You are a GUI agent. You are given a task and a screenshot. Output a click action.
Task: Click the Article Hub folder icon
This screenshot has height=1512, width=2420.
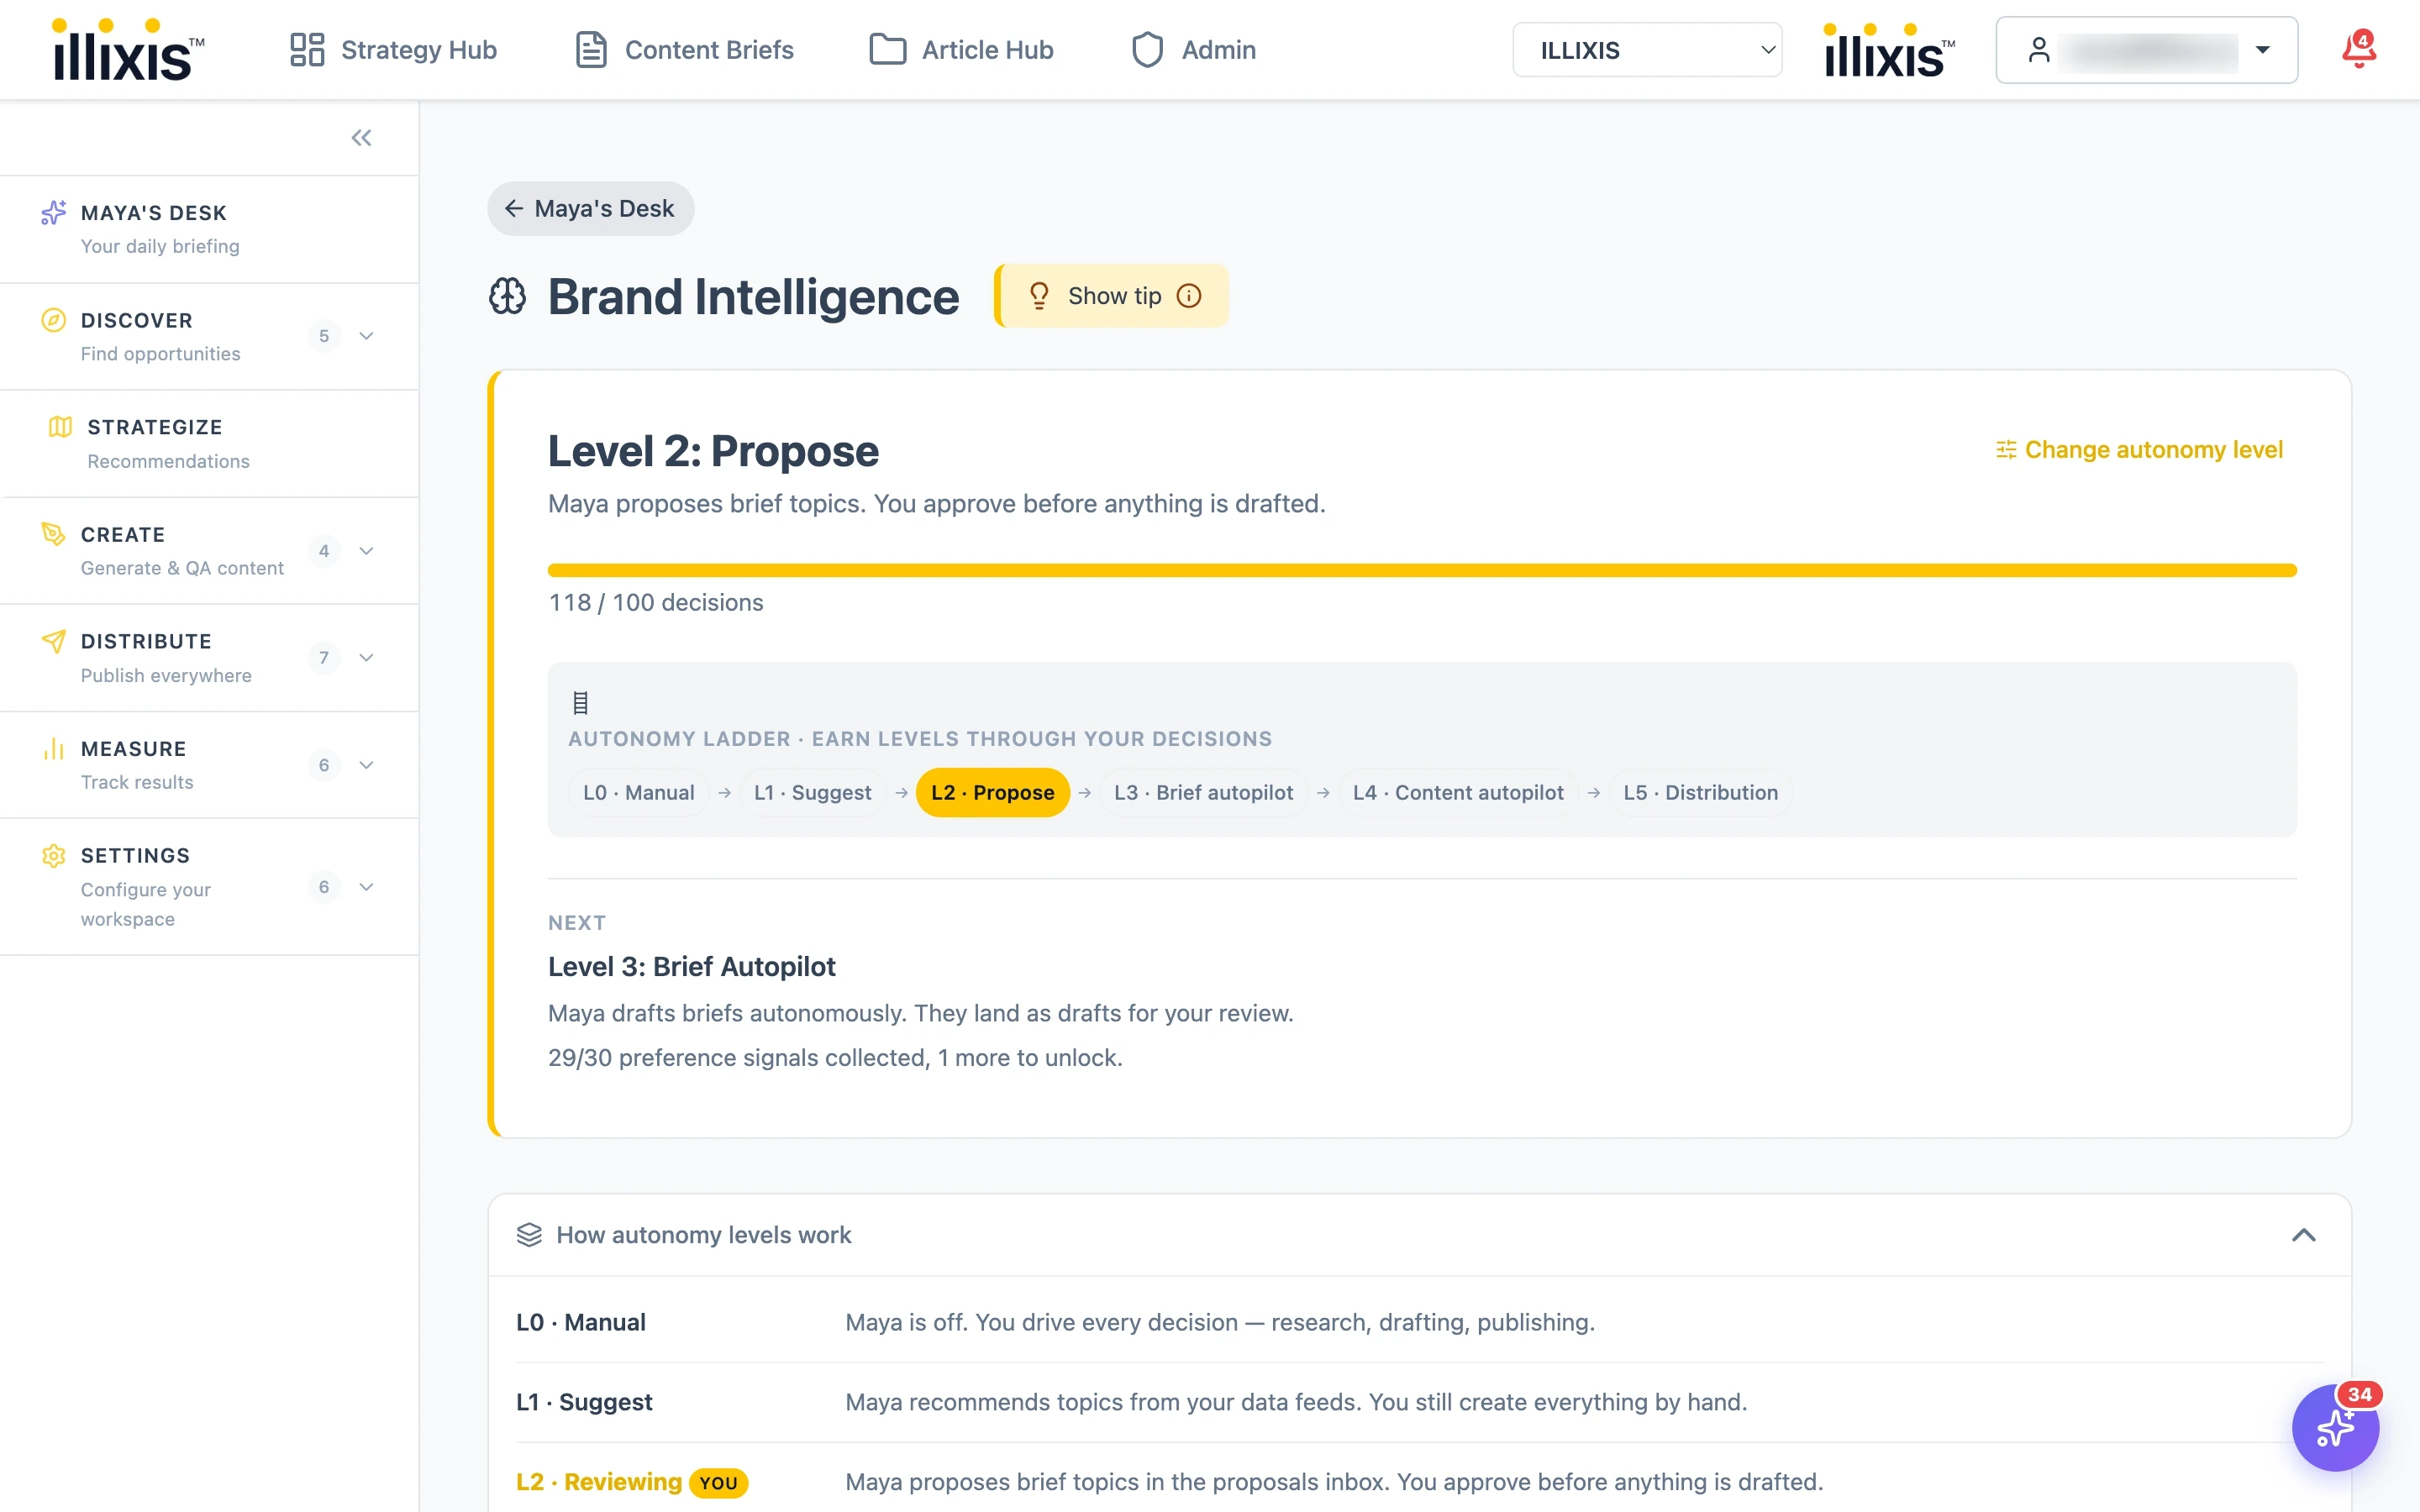[887, 50]
